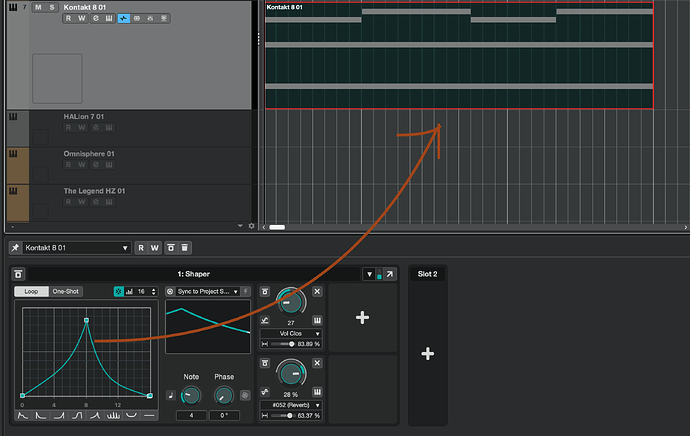690x436 pixels.
Task: Open track list settings gear
Action: click(252, 226)
